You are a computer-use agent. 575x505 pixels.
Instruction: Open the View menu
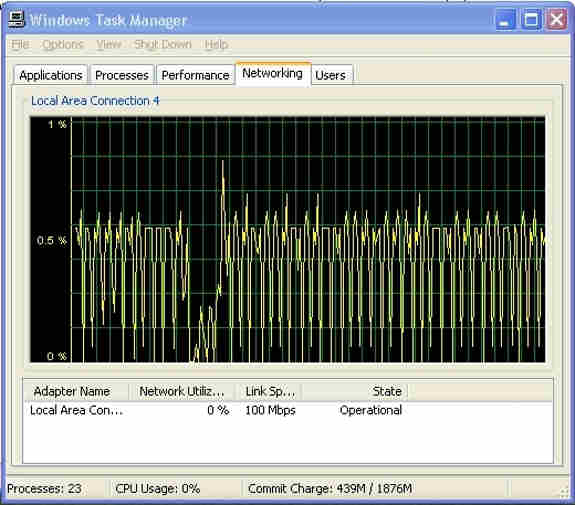coord(109,44)
